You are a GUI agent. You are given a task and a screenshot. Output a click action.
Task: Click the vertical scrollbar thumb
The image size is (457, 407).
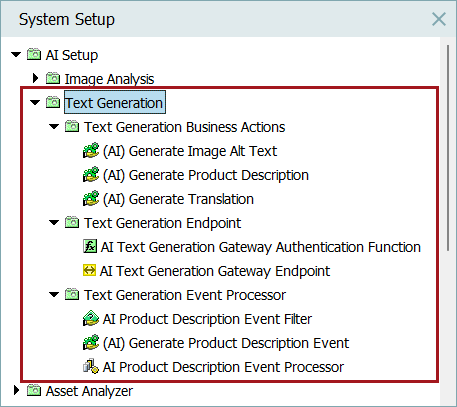[448, 148]
